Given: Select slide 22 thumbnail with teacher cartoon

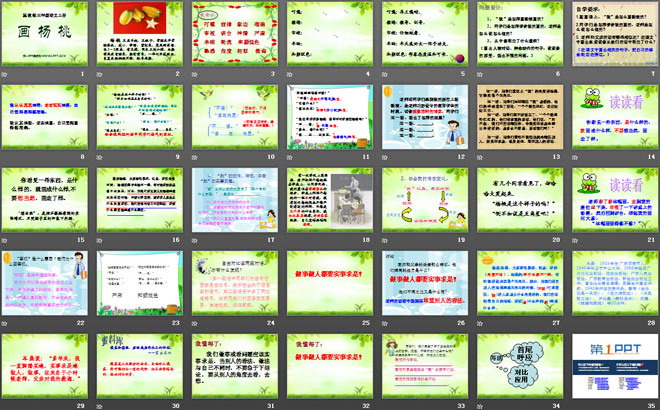Looking at the screenshot, I should tap(45, 283).
